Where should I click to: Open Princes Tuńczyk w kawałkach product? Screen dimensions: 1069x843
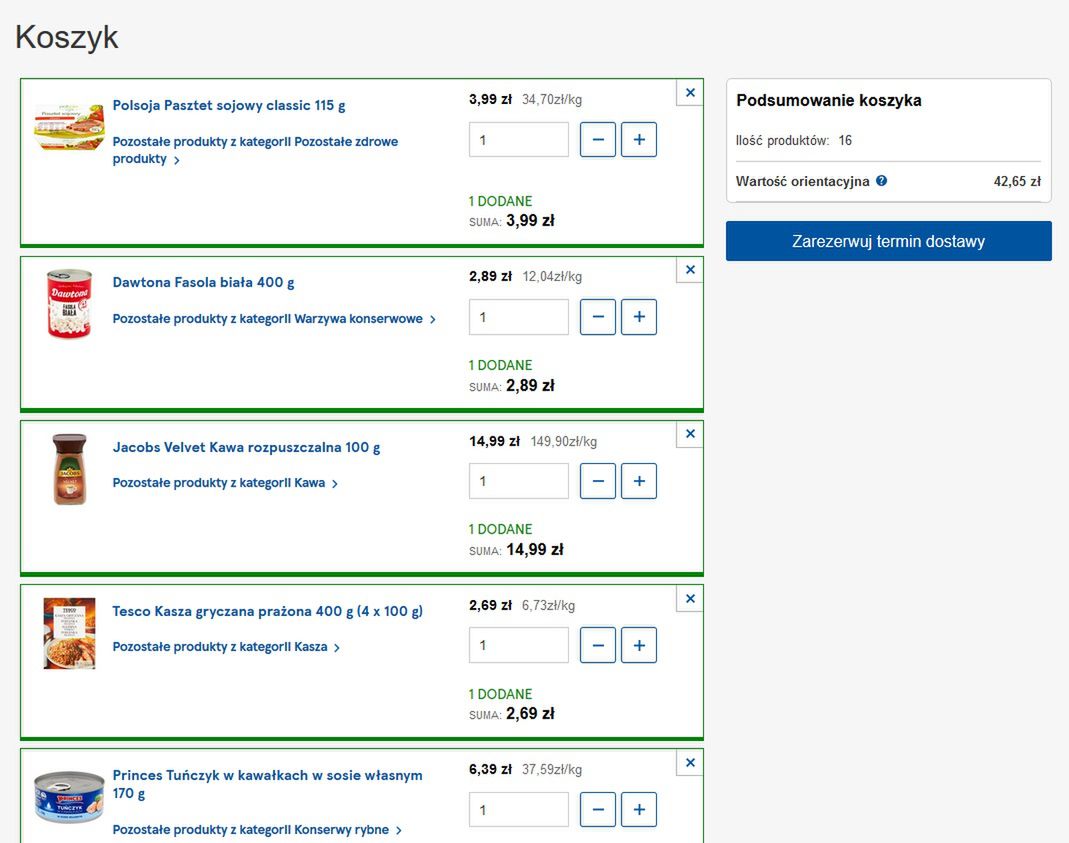(x=267, y=784)
